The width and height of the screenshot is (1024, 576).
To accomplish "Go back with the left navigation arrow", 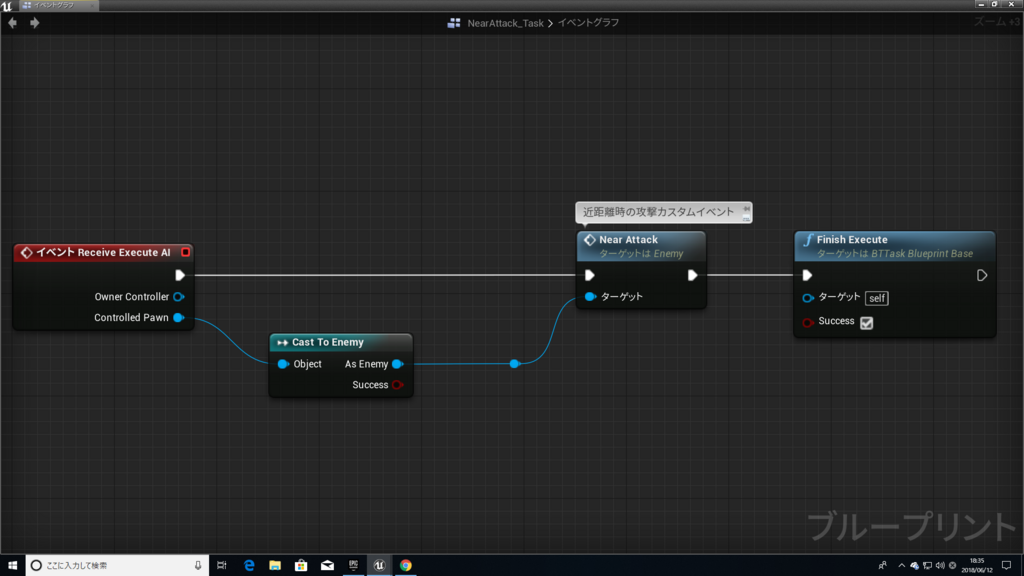I will point(12,23).
